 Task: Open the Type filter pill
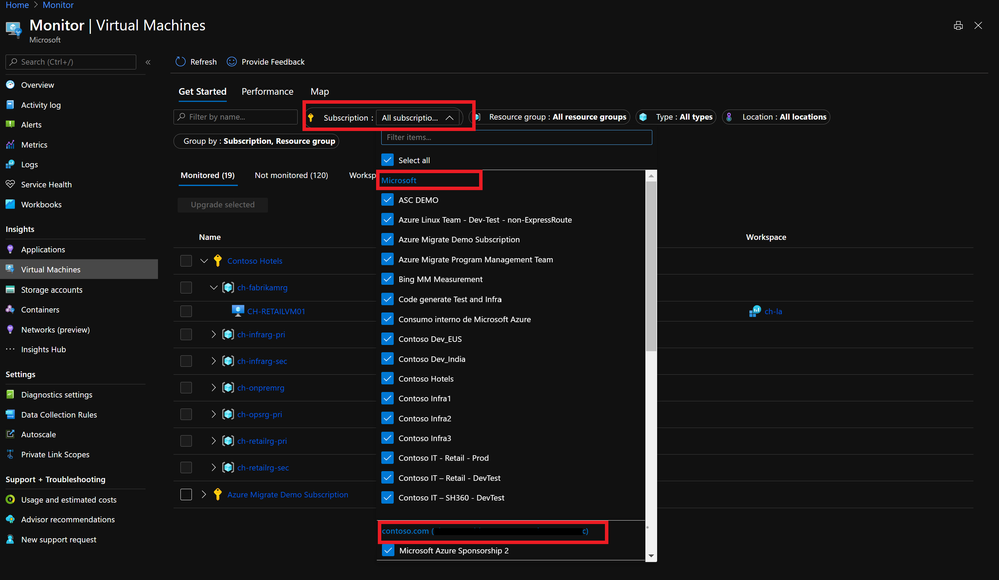click(677, 117)
